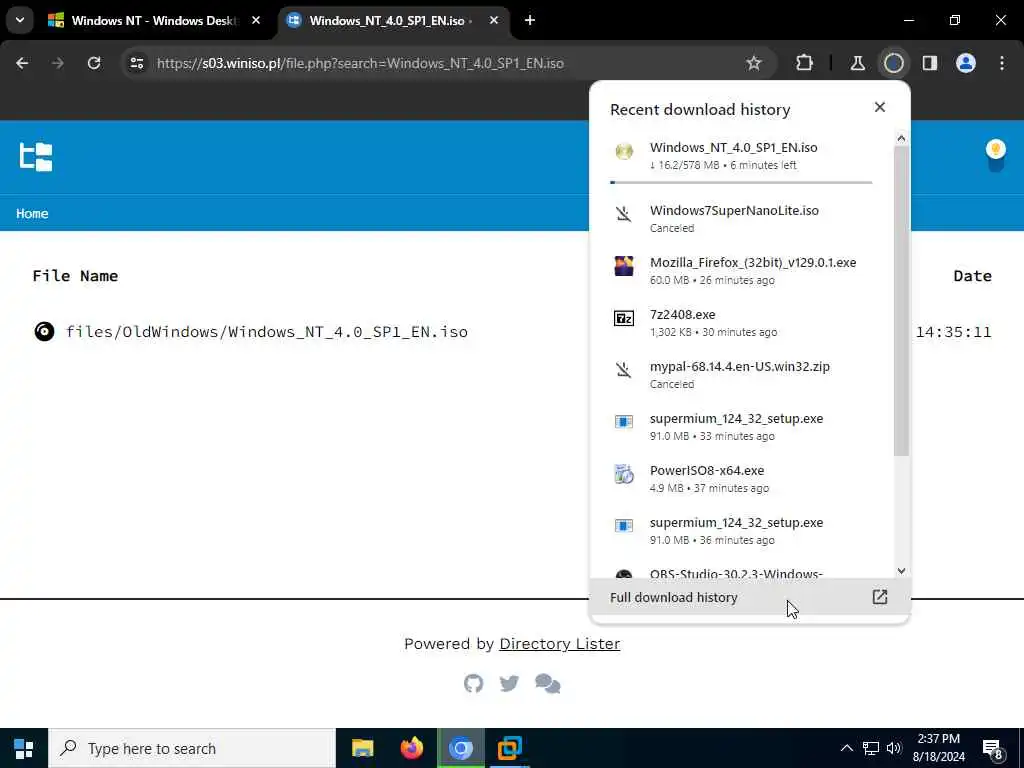Open the GitHub icon in footer
Image resolution: width=1024 pixels, height=768 pixels.
point(473,684)
